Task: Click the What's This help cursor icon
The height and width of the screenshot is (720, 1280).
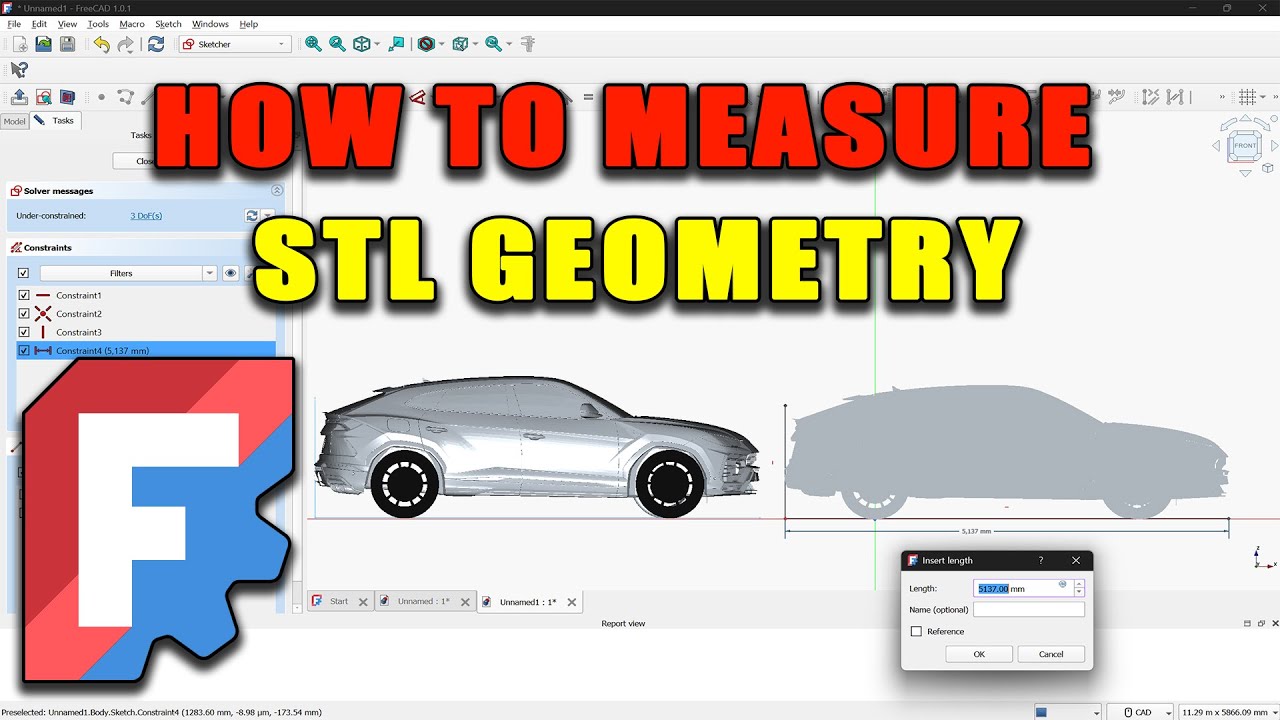Action: pyautogui.click(x=19, y=70)
